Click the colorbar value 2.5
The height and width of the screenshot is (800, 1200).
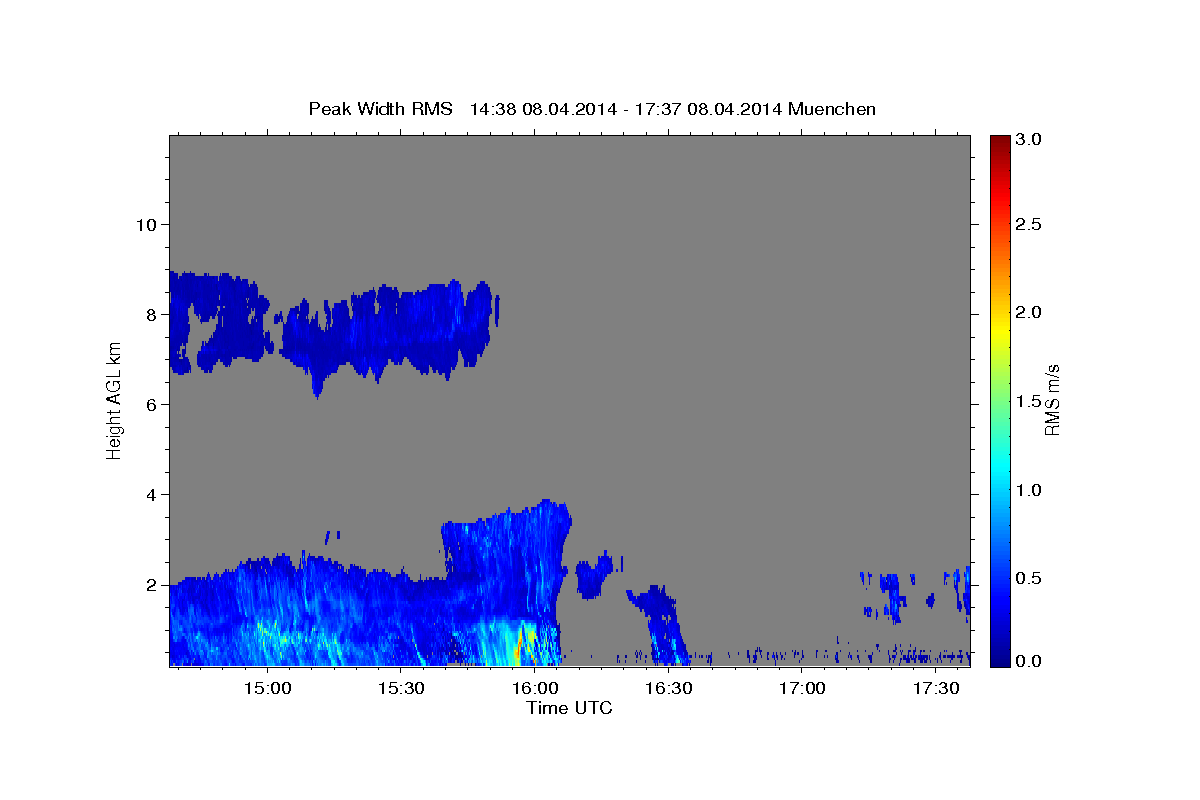click(1029, 224)
